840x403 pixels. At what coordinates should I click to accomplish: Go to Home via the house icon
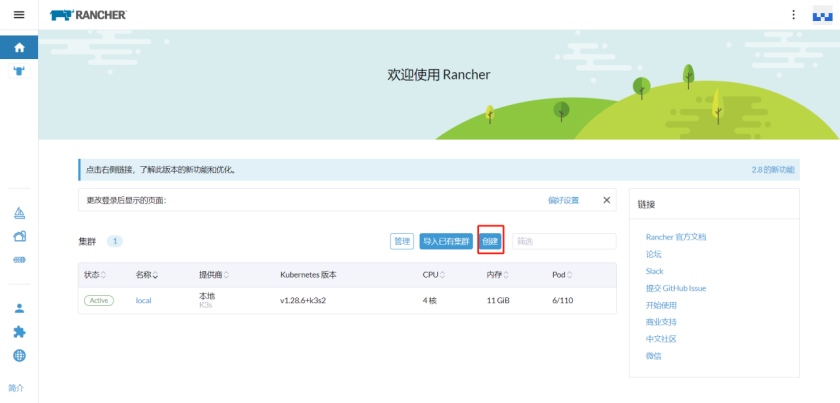(19, 47)
